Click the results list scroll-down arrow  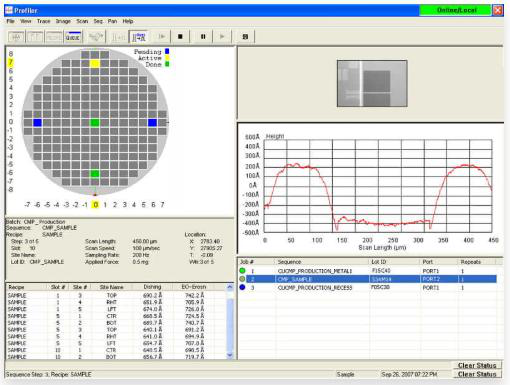click(230, 355)
